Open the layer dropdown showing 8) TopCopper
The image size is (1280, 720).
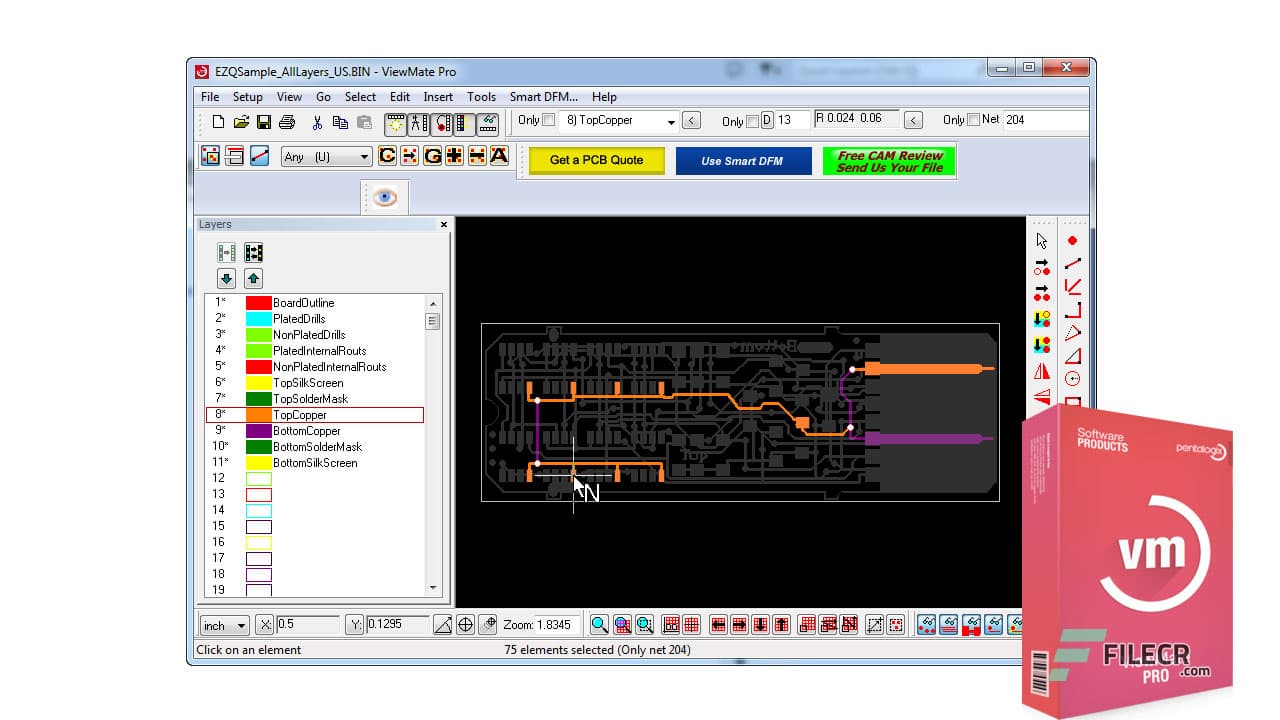[670, 120]
